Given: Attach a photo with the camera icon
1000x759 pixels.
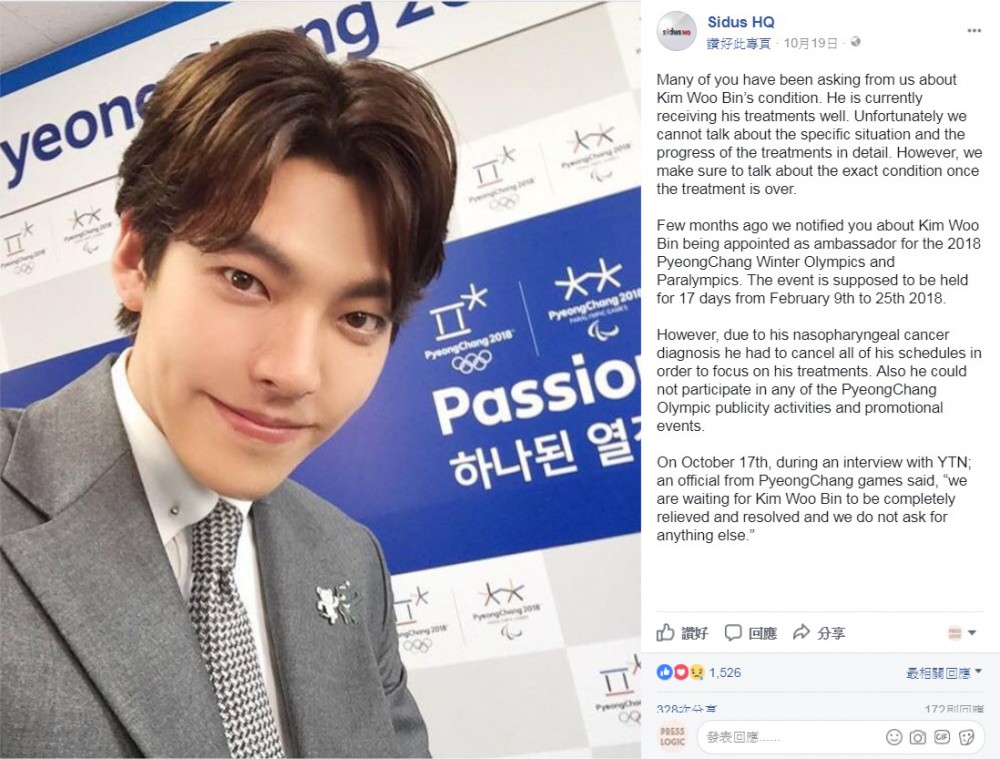Looking at the screenshot, I should [x=918, y=737].
